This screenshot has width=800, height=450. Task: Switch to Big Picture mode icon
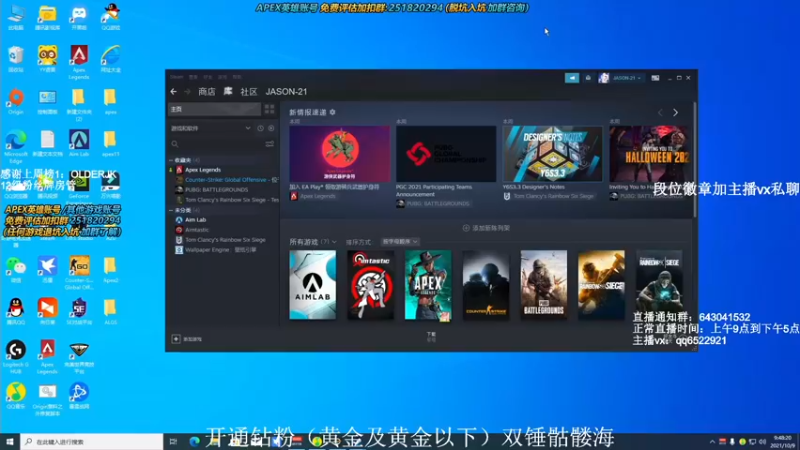click(x=655, y=78)
